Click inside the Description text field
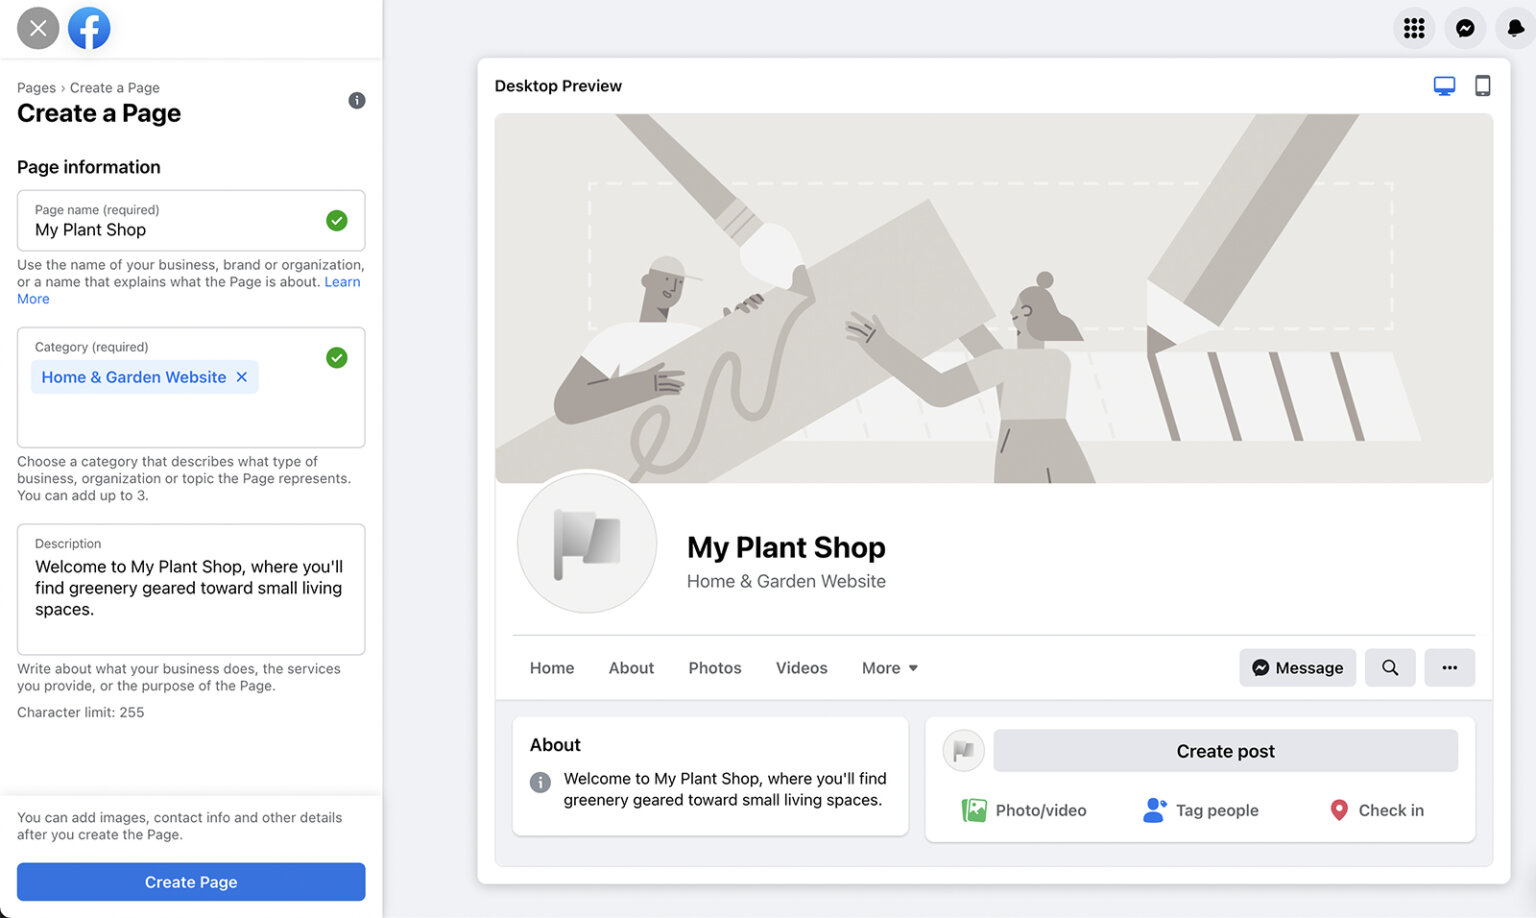The width and height of the screenshot is (1536, 918). 190,590
